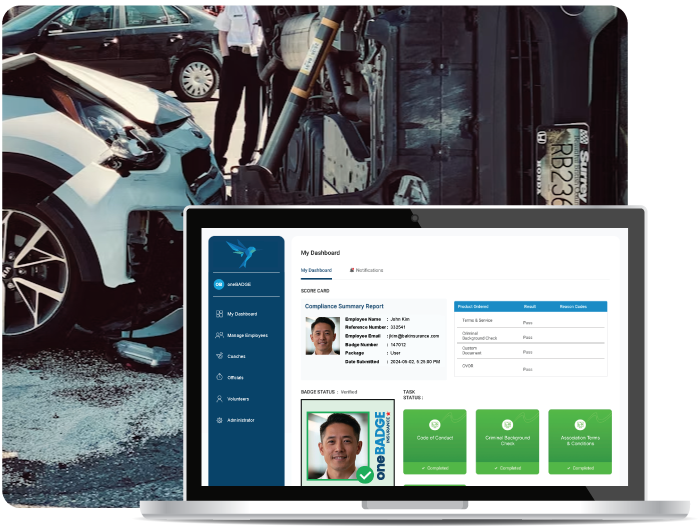This screenshot has width=700, height=530.
Task: Click the Coaches sidebar icon
Action: [219, 356]
